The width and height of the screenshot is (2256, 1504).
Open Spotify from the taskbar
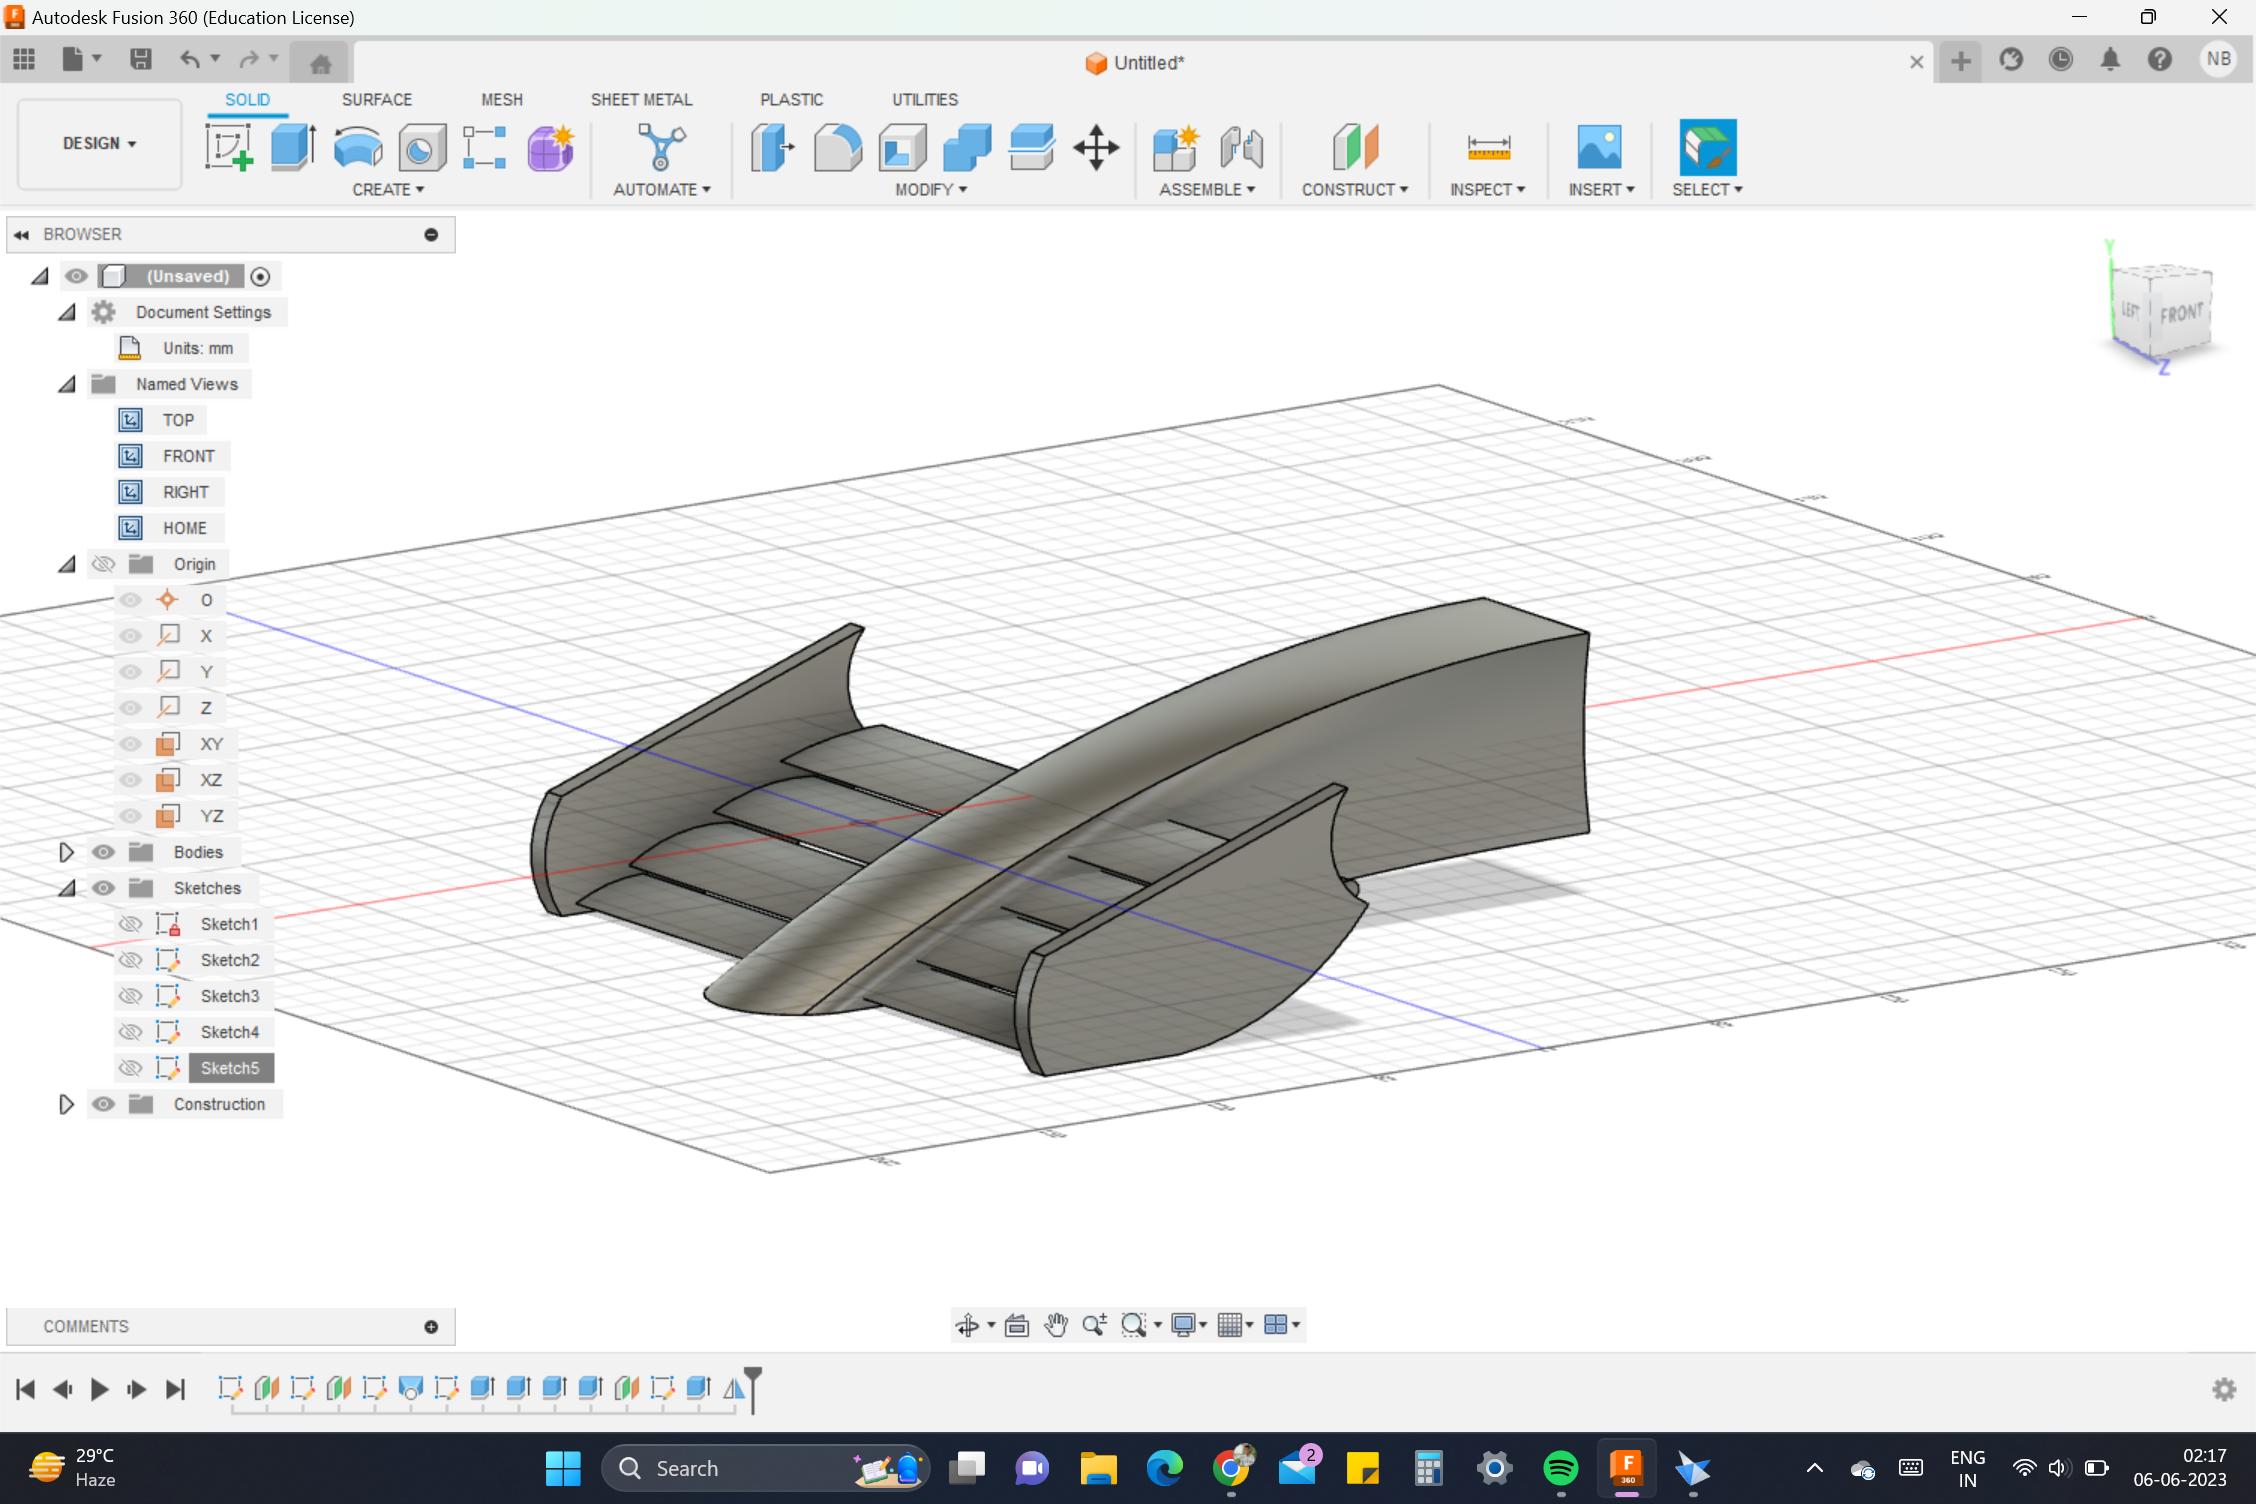click(x=1560, y=1468)
